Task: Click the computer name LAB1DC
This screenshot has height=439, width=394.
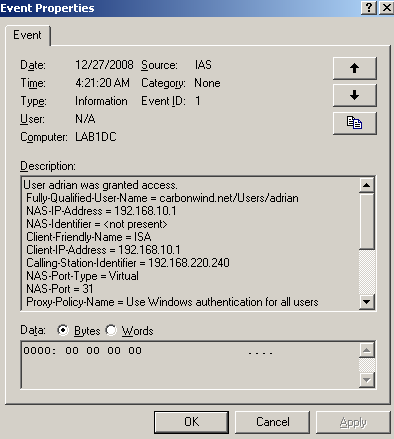Action: (x=96, y=137)
